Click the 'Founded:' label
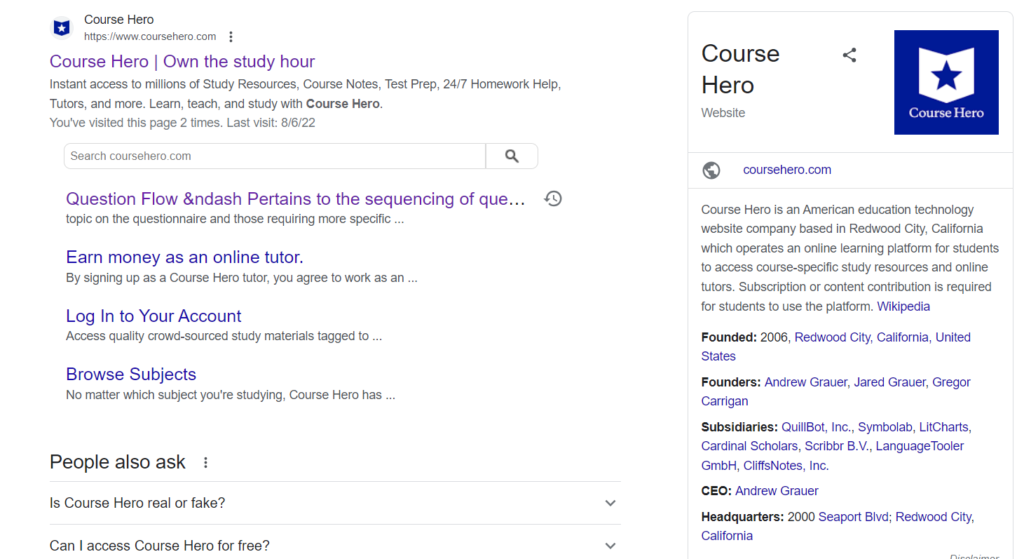Screen dimensions: 1024x559 (x=729, y=337)
